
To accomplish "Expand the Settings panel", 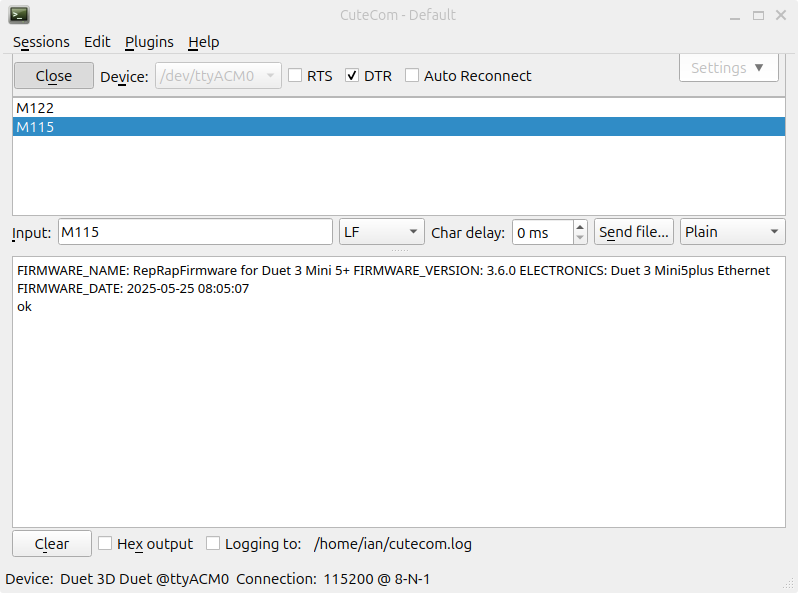I will coord(728,68).
